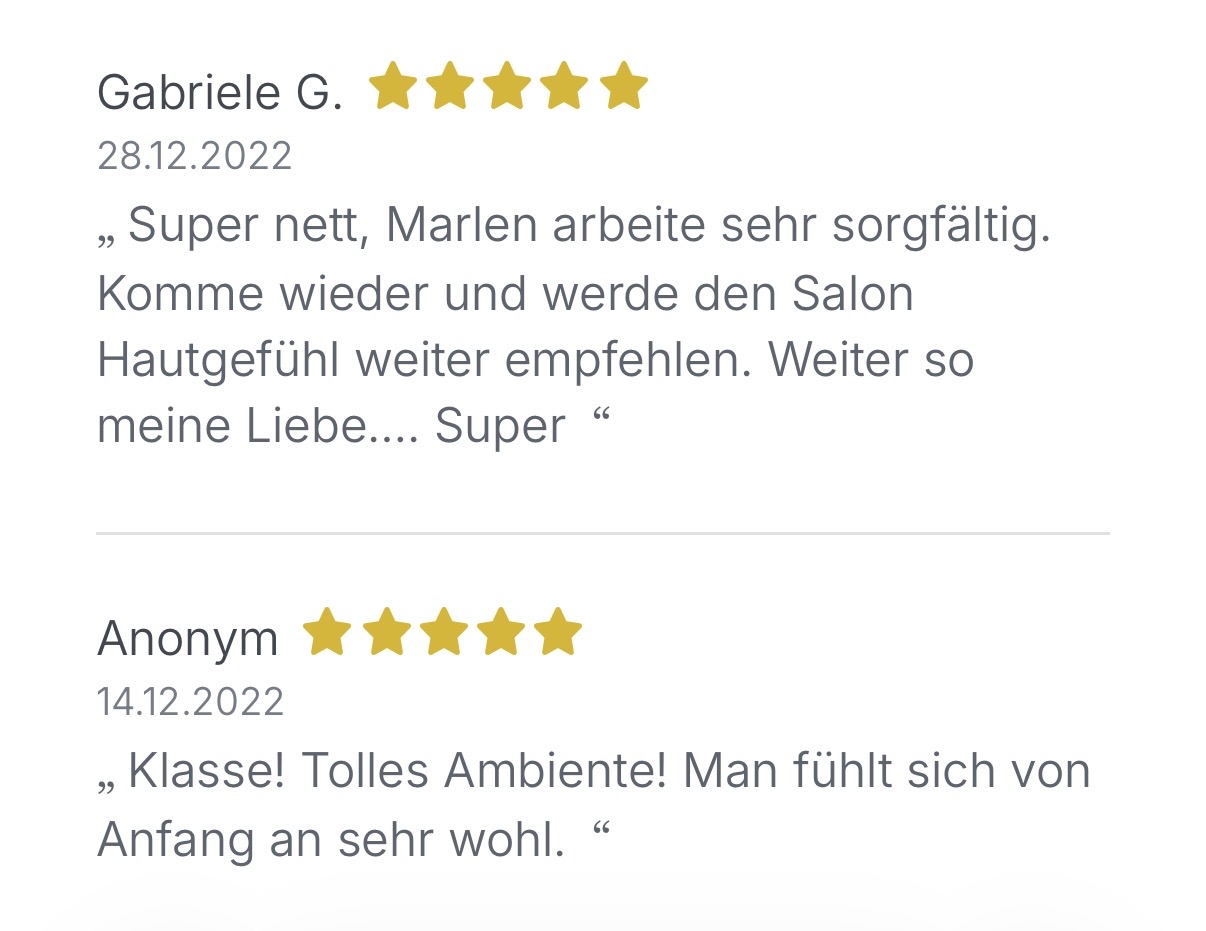Screen dimensions: 1206x931
Task: Click the closing quotation mark after "sehr wohl."
Action: point(602,827)
